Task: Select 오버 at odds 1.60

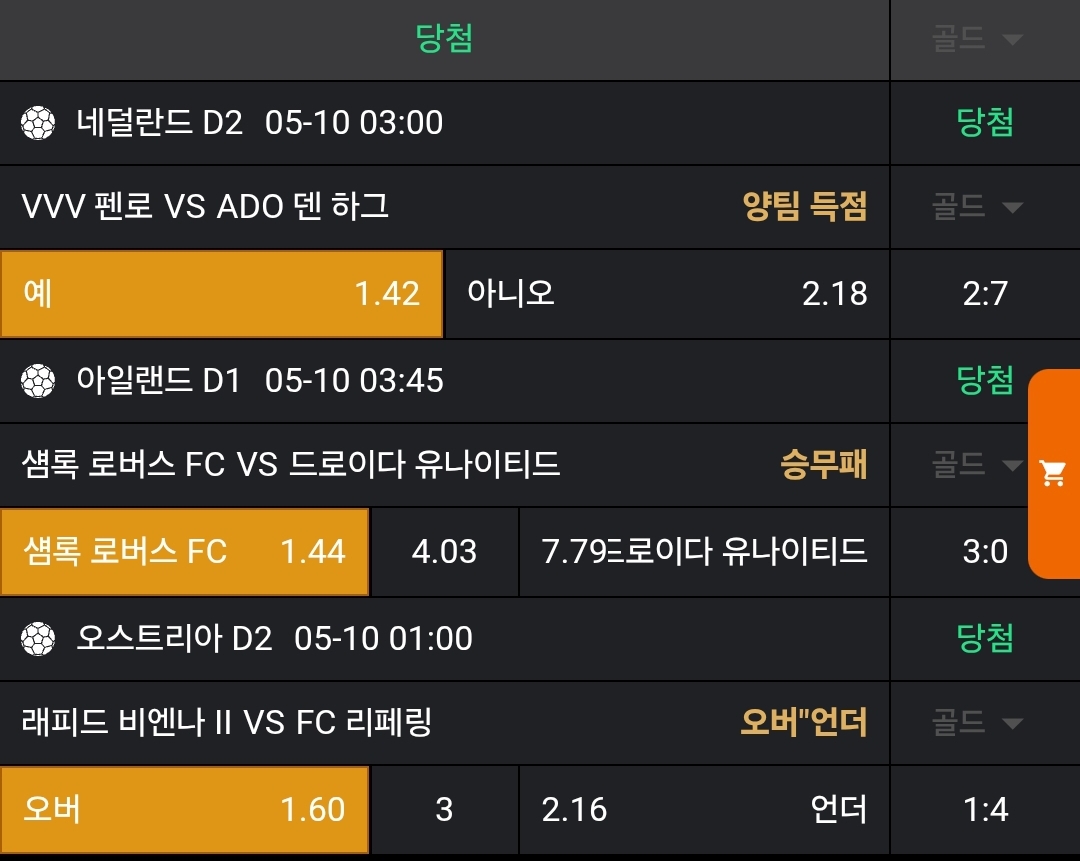Action: [184, 809]
